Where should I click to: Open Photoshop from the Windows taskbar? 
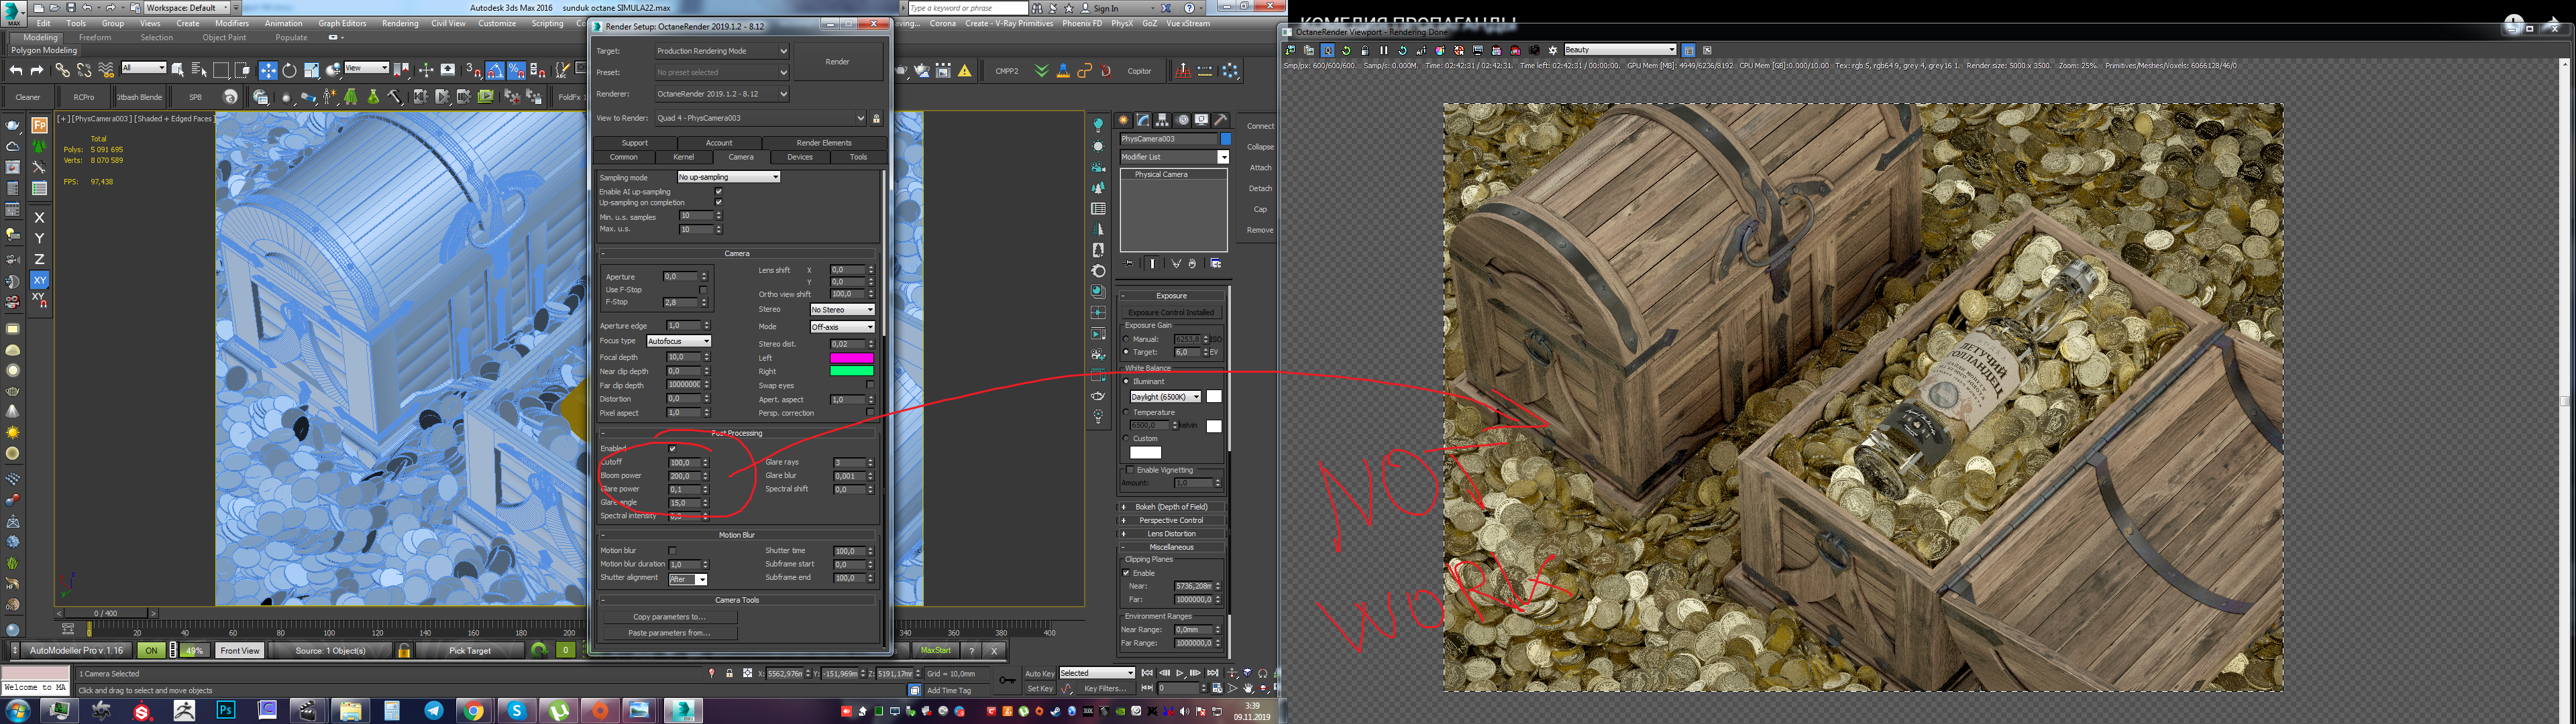[226, 710]
